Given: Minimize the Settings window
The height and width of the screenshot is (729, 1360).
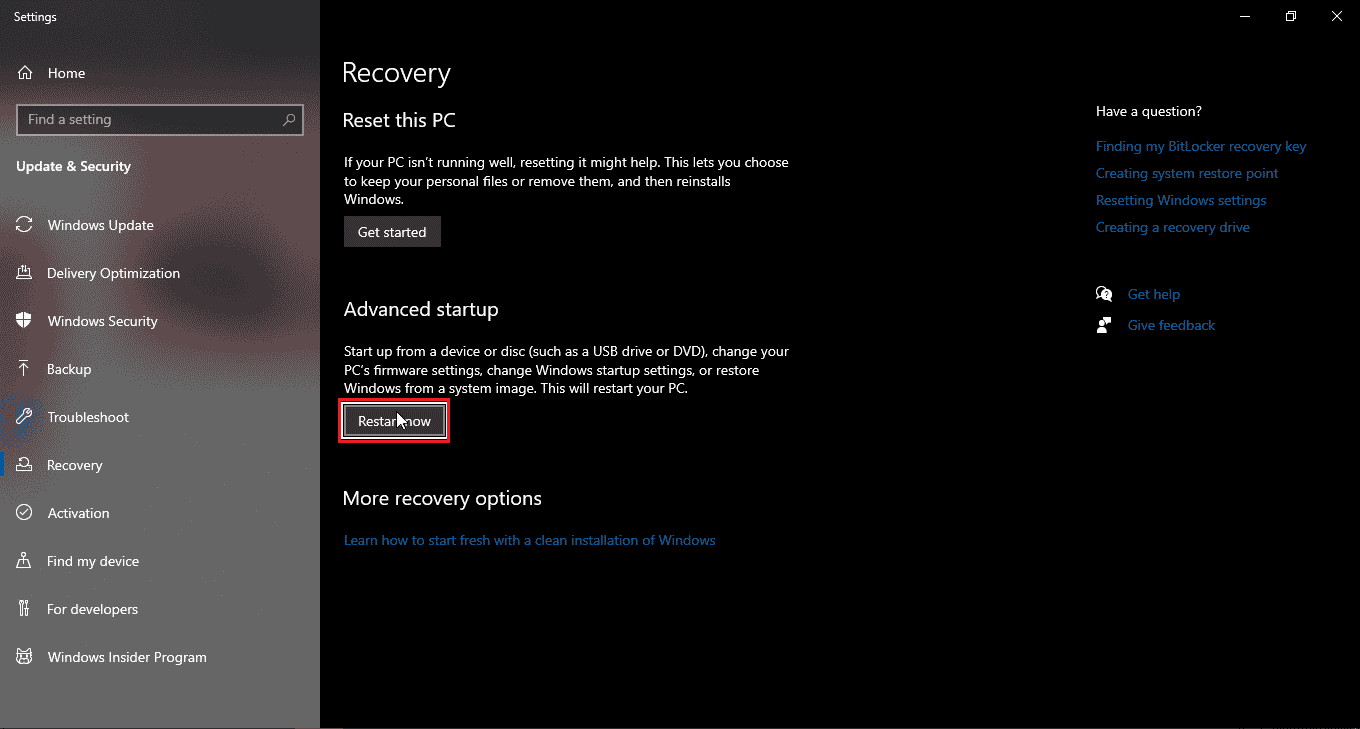Looking at the screenshot, I should (x=1245, y=16).
